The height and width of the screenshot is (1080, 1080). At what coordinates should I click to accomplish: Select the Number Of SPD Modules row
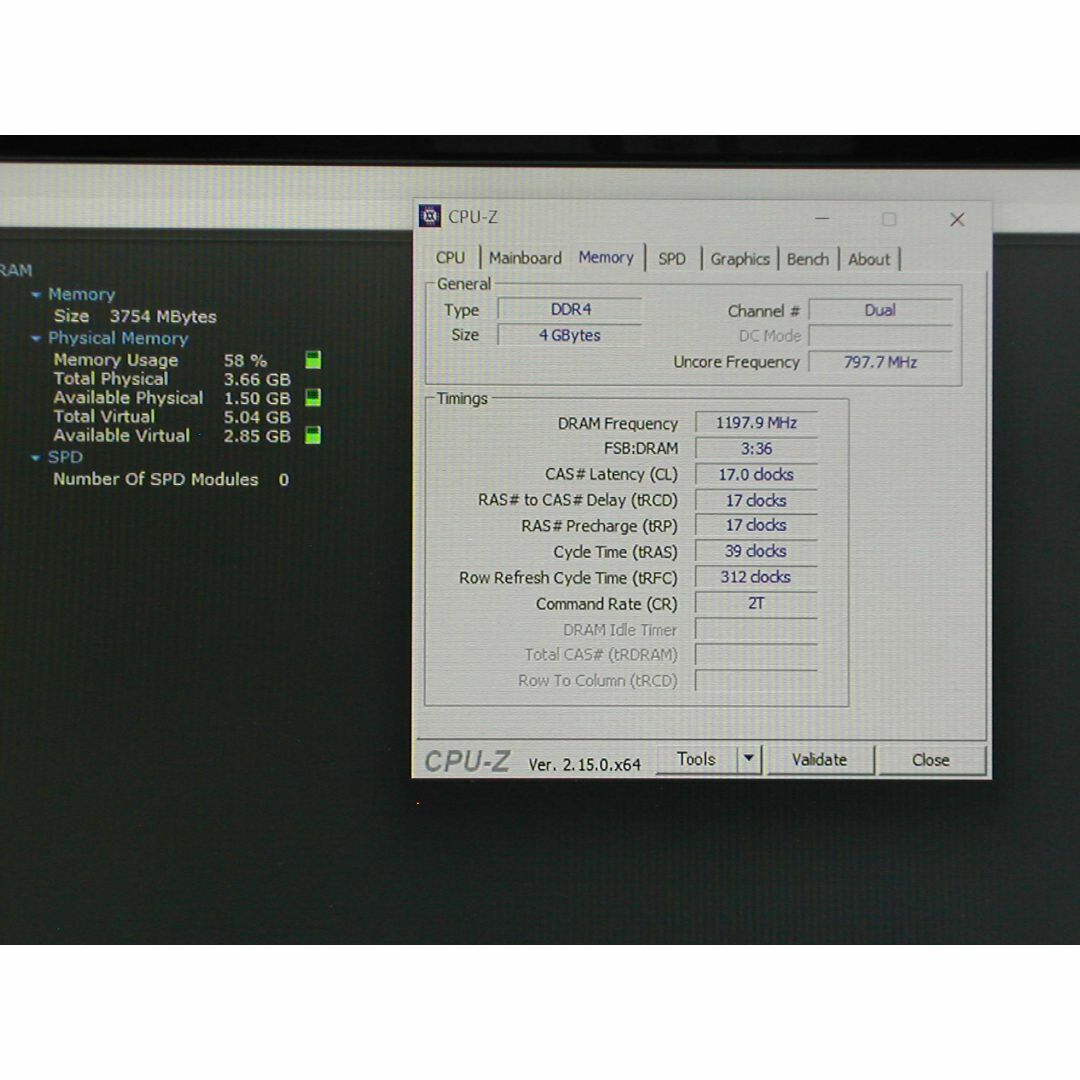[x=172, y=479]
